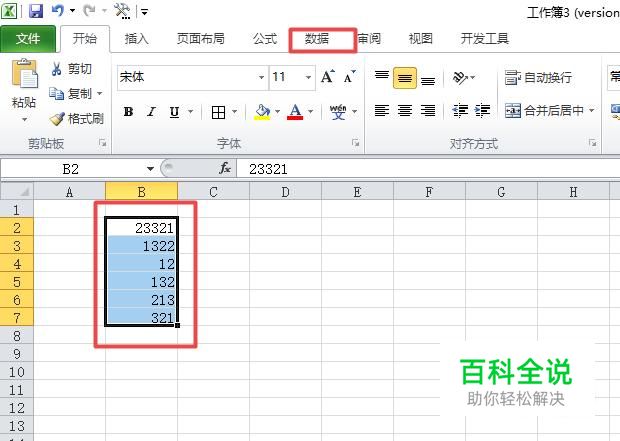Expand the 合并后居中 dropdown arrow
Image resolution: width=620 pixels, height=441 pixels.
[x=592, y=110]
